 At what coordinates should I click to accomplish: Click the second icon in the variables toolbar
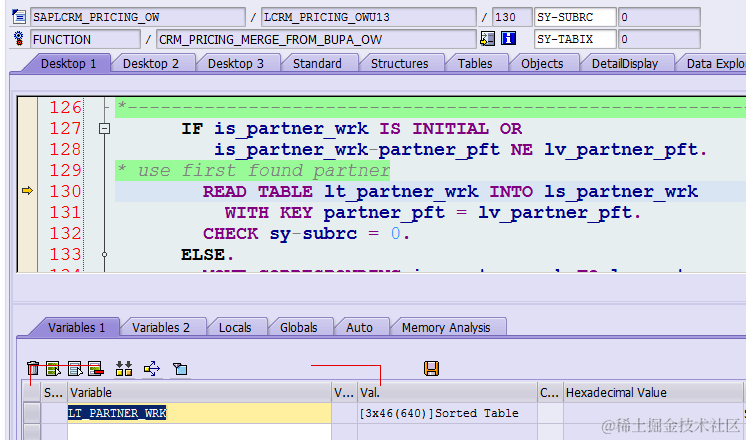tap(53, 369)
